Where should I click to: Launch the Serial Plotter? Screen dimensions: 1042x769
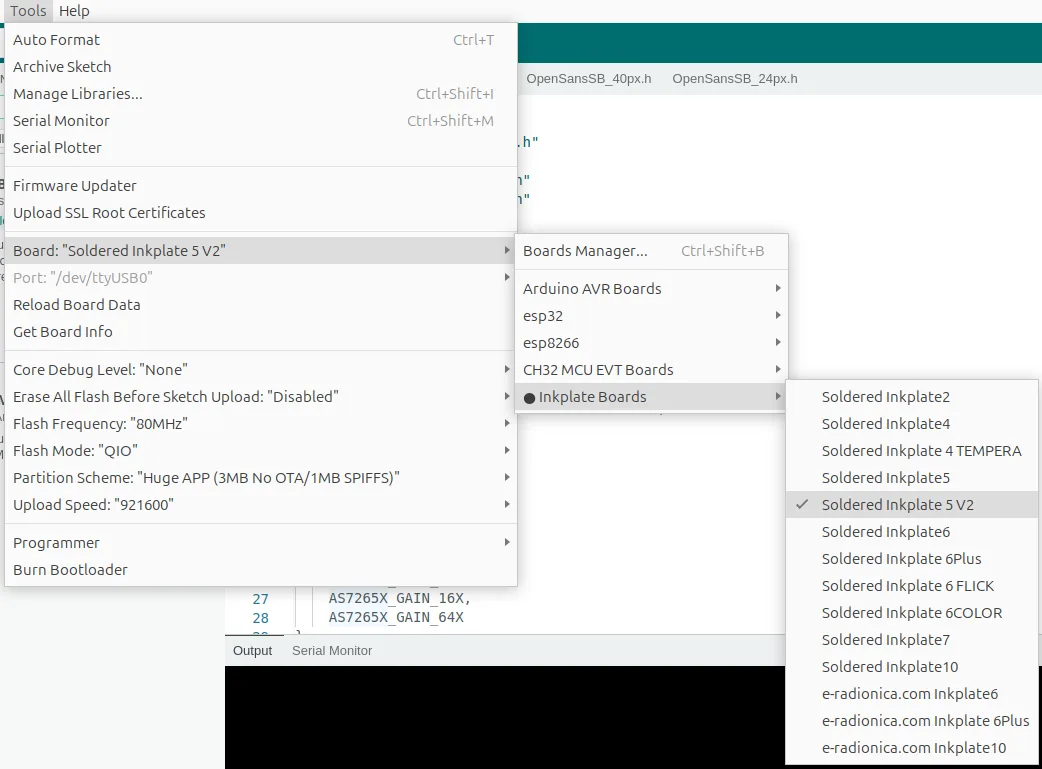click(x=58, y=148)
